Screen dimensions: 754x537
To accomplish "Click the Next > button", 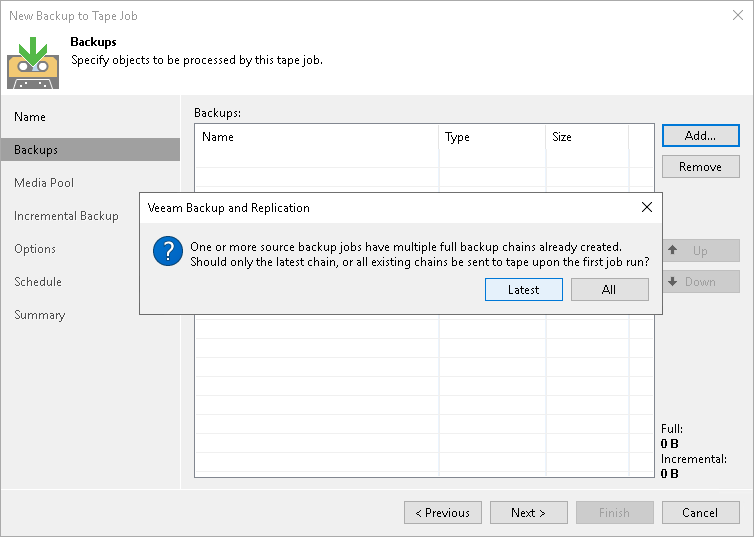I will pyautogui.click(x=528, y=512).
